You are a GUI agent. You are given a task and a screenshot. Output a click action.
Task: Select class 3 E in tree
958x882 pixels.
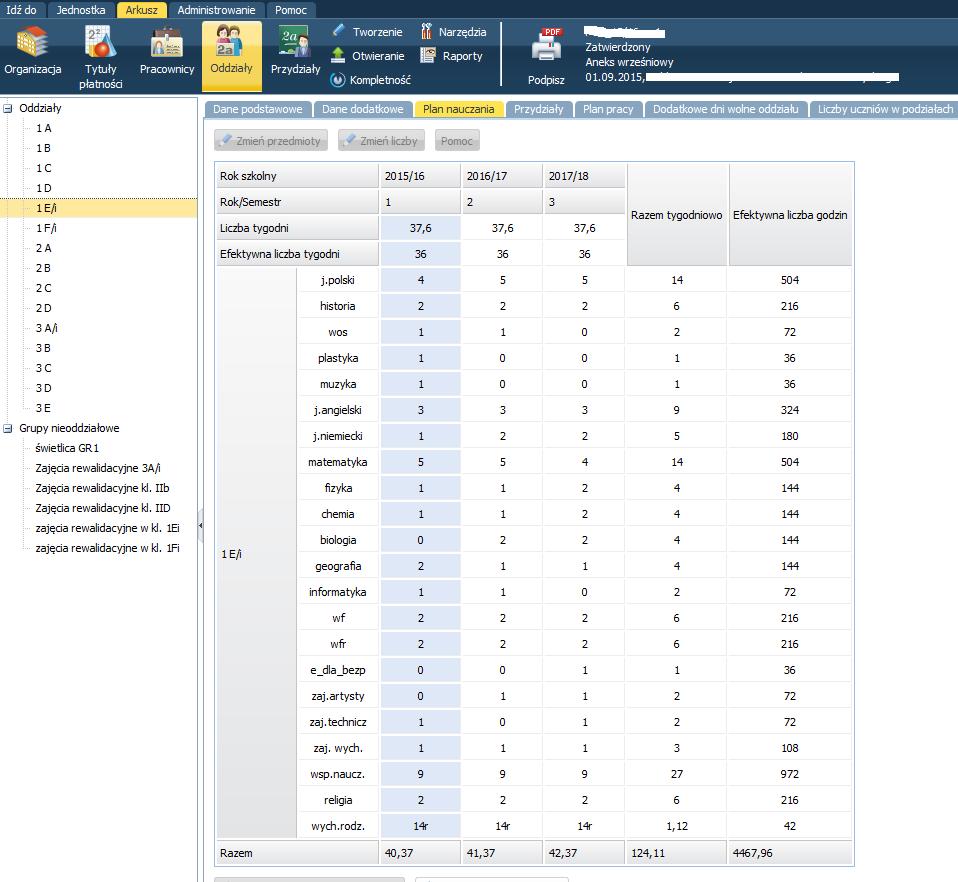point(43,408)
